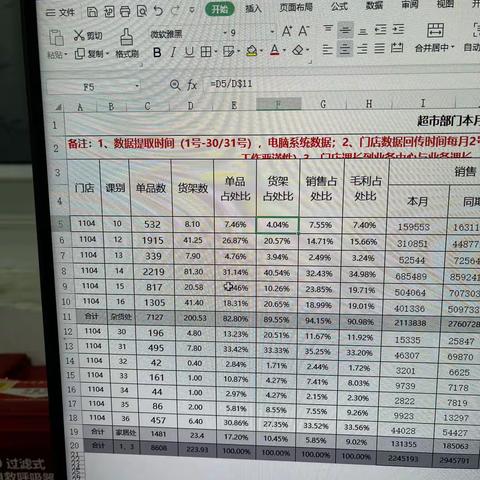This screenshot has width=480, height=480.
Task: Open the File (文件) menu
Action: [x=61, y=12]
